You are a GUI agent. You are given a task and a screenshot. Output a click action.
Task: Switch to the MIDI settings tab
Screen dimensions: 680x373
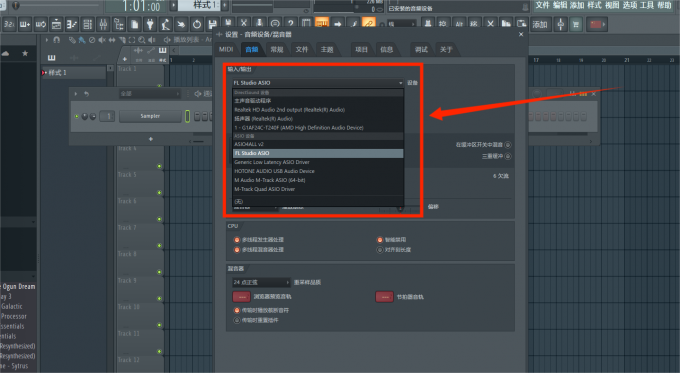point(226,49)
